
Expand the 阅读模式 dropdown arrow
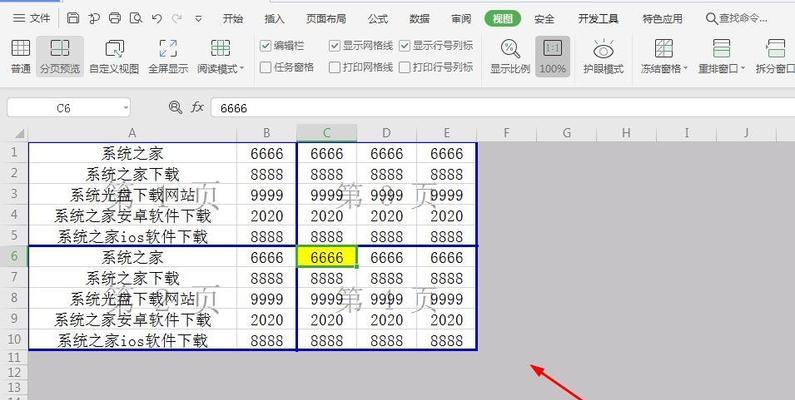point(242,68)
